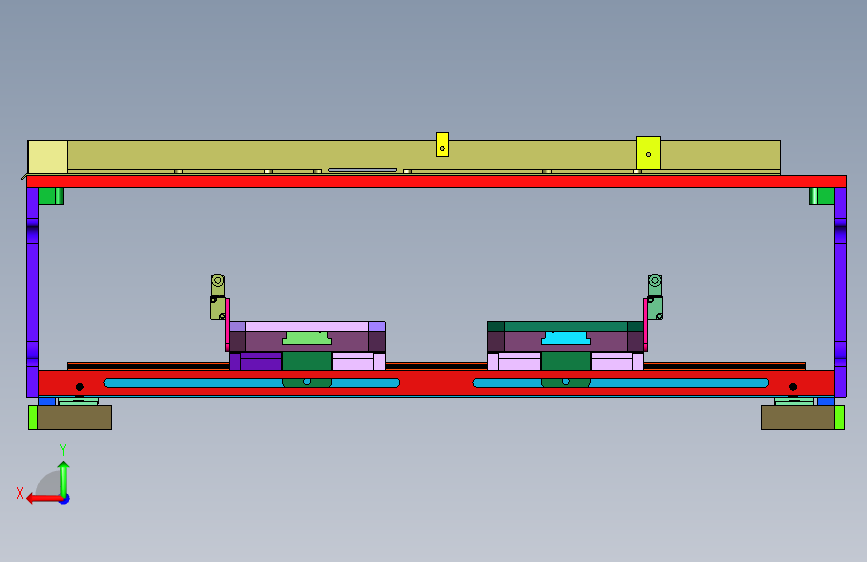
Task: Select the dark purple block at the left carriage base
Action: (x=255, y=362)
